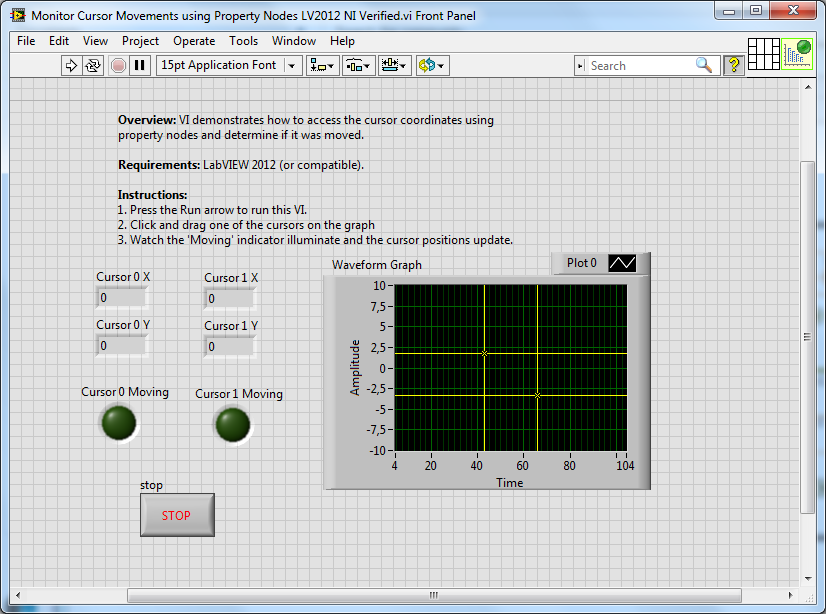The width and height of the screenshot is (826, 614).
Task: Click the Run arrow button
Action: (x=71, y=65)
